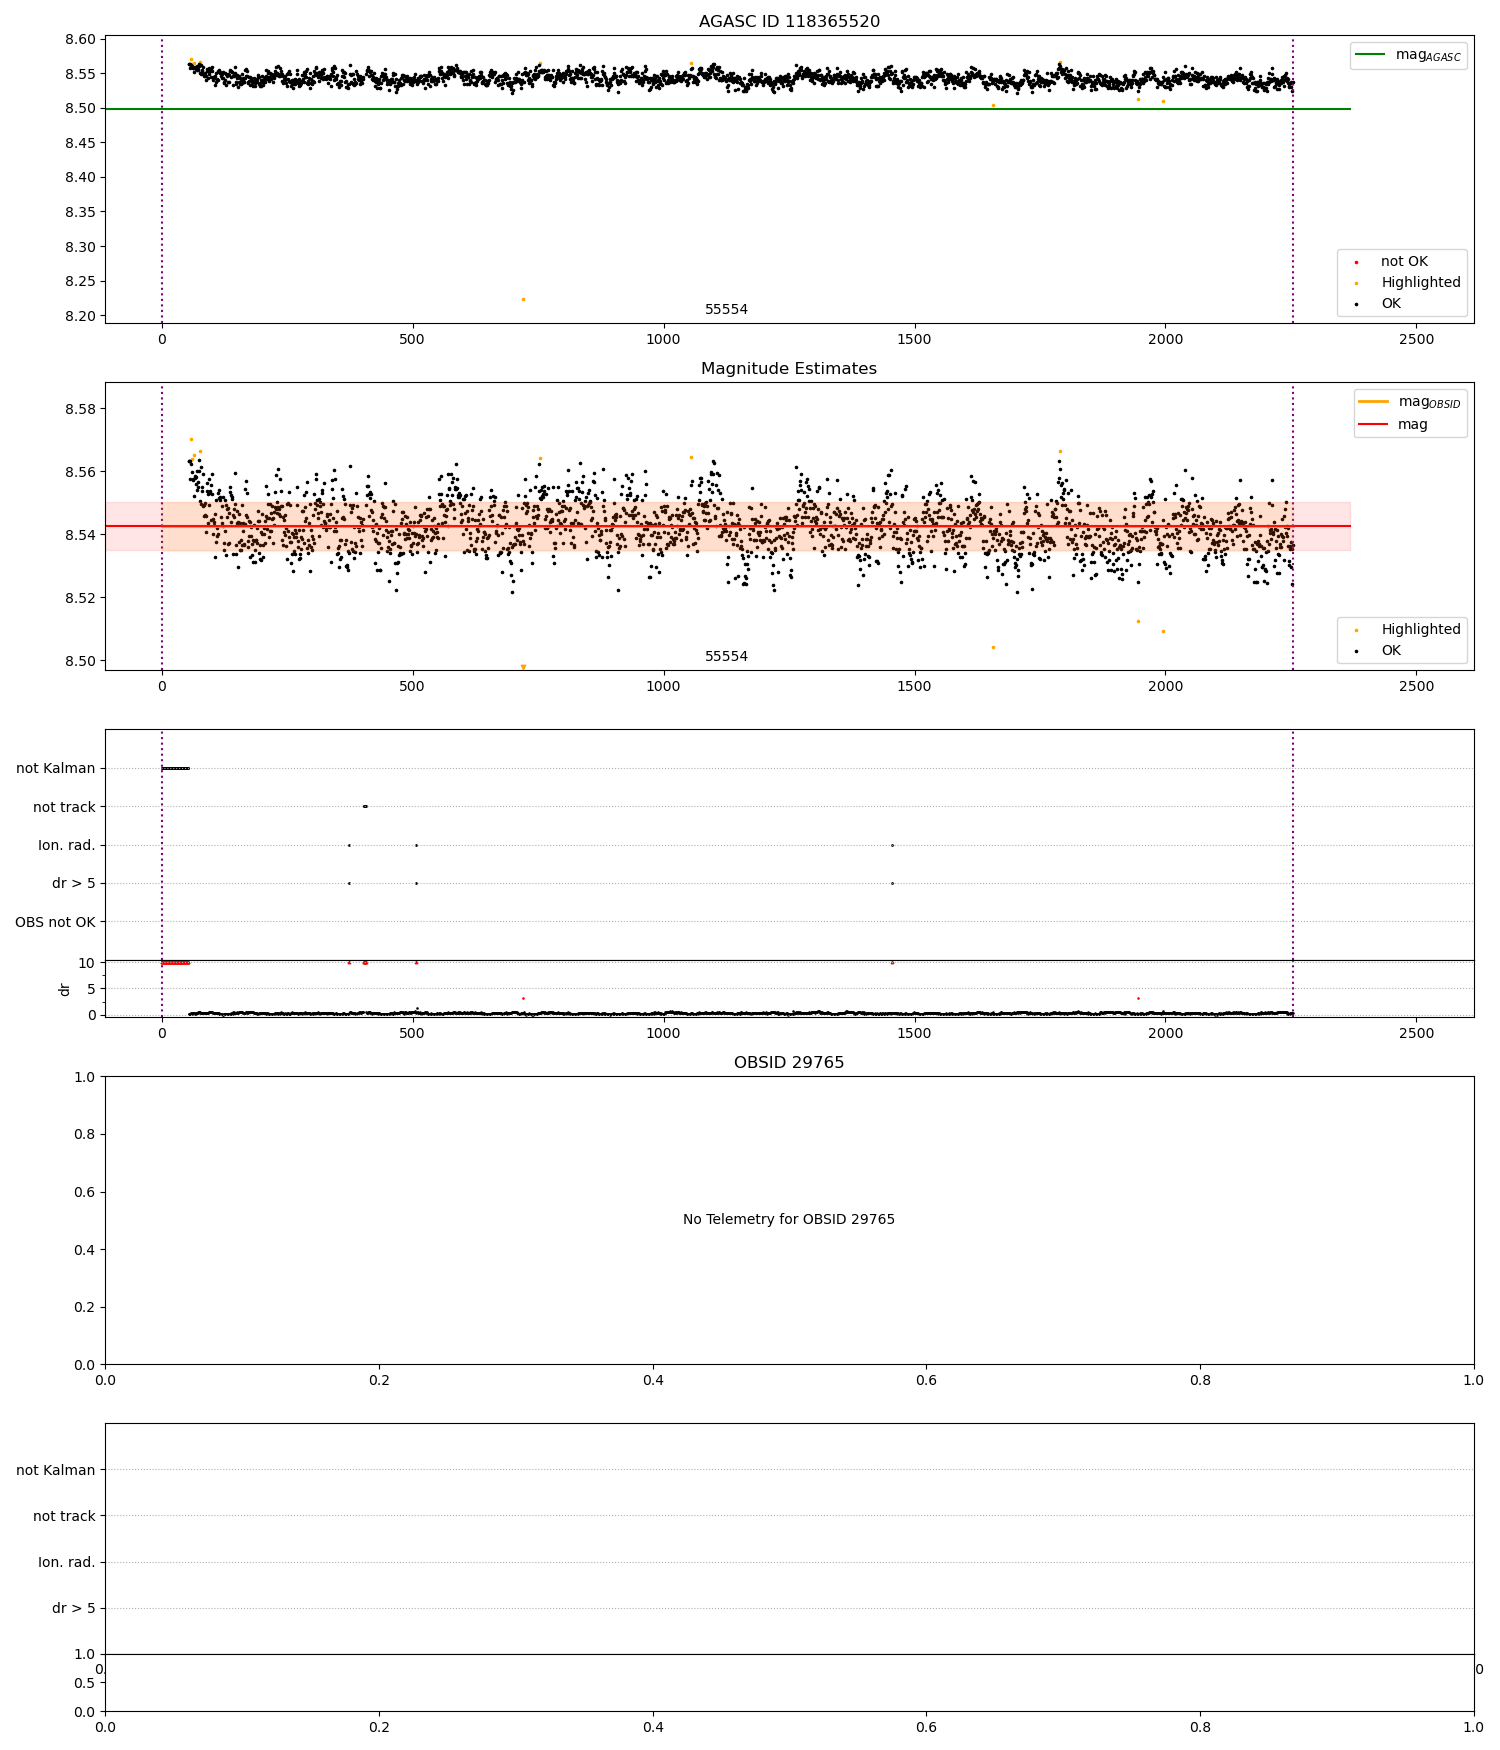Click 'not Kalman' label in the bottom plot
The width and height of the screenshot is (1500, 1750).
(x=56, y=1471)
